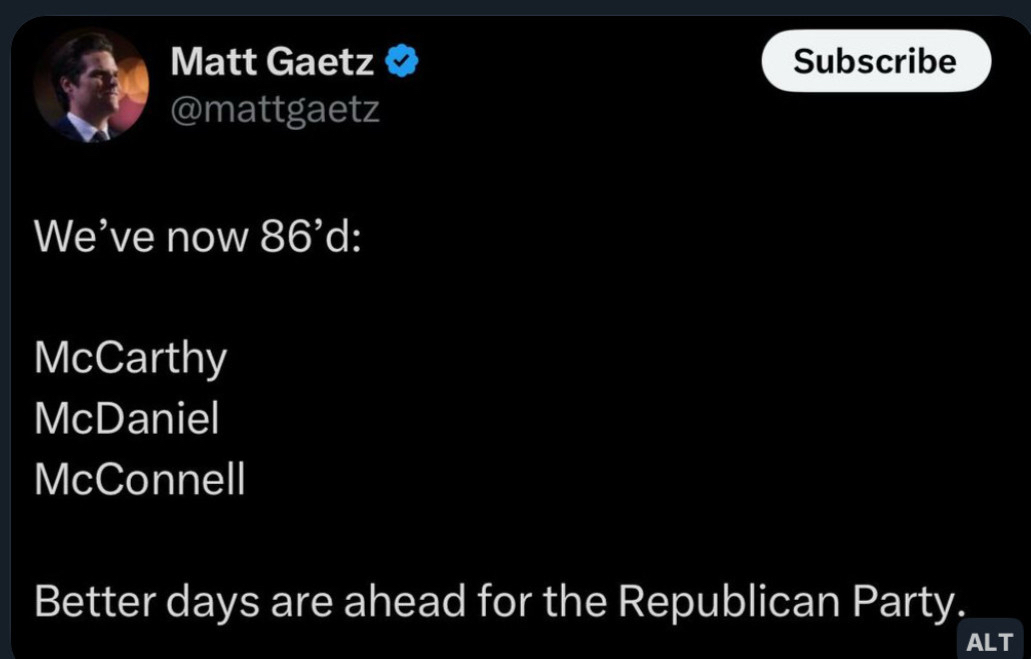Click the name McDaniel in the tweet

127,418
